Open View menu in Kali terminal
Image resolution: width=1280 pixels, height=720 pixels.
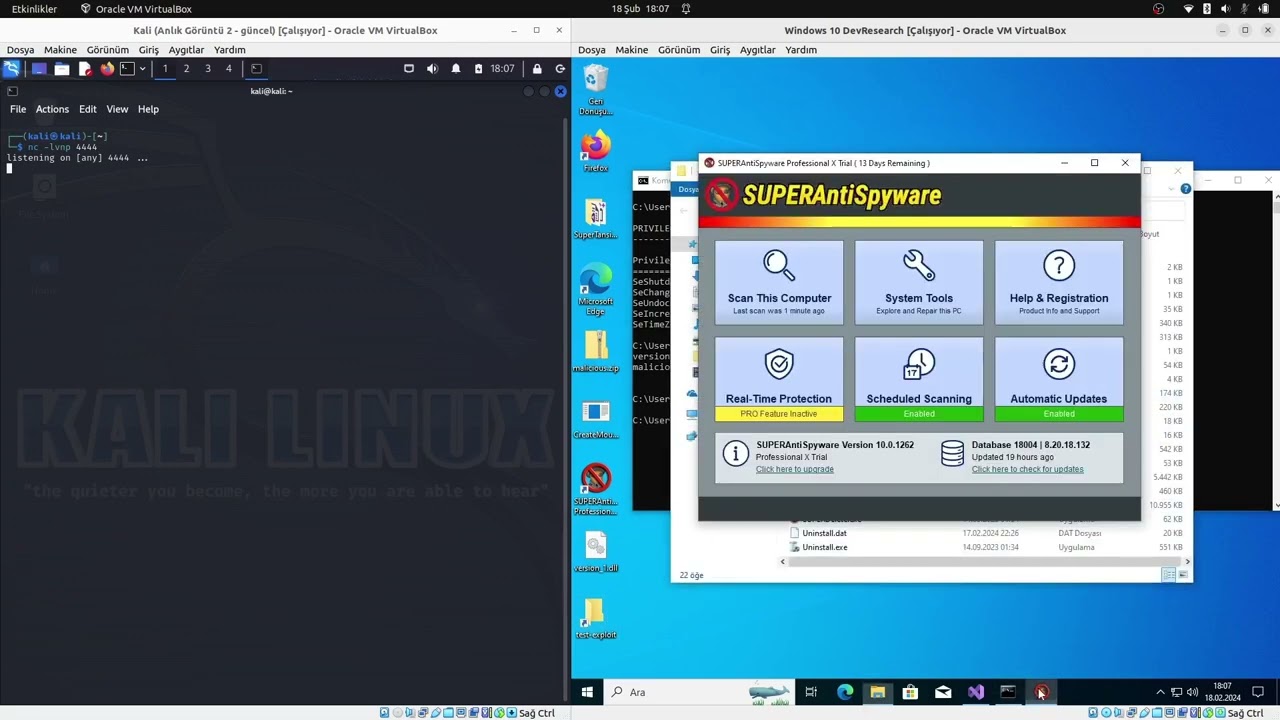(x=117, y=109)
